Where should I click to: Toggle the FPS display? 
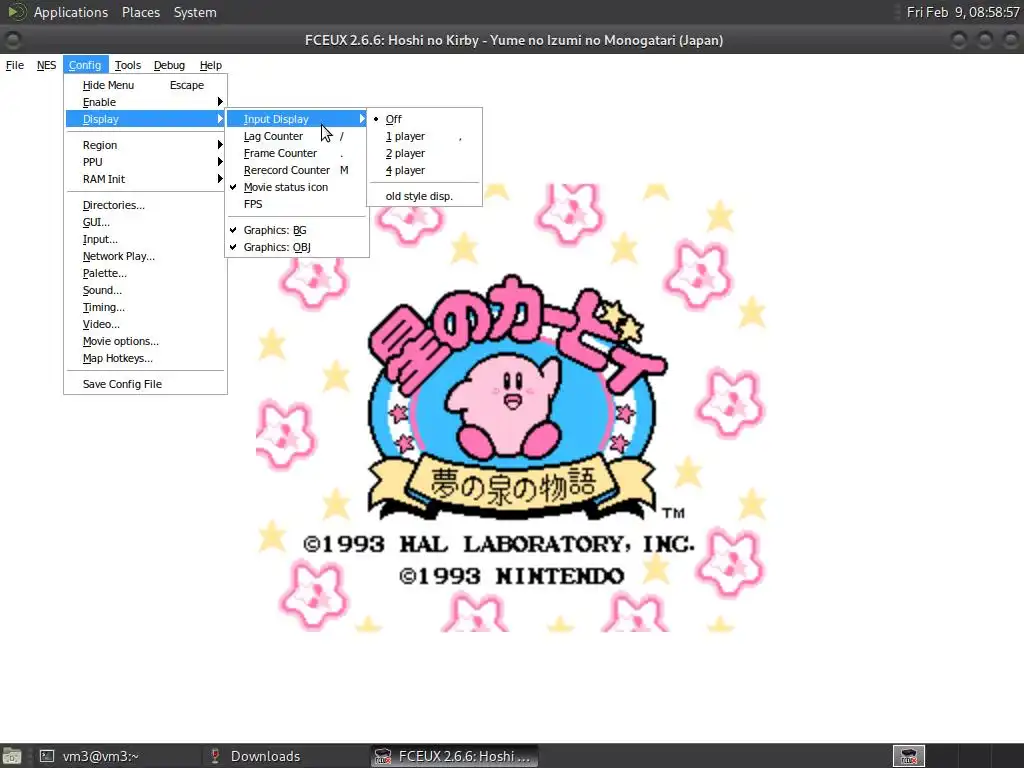(x=296, y=204)
